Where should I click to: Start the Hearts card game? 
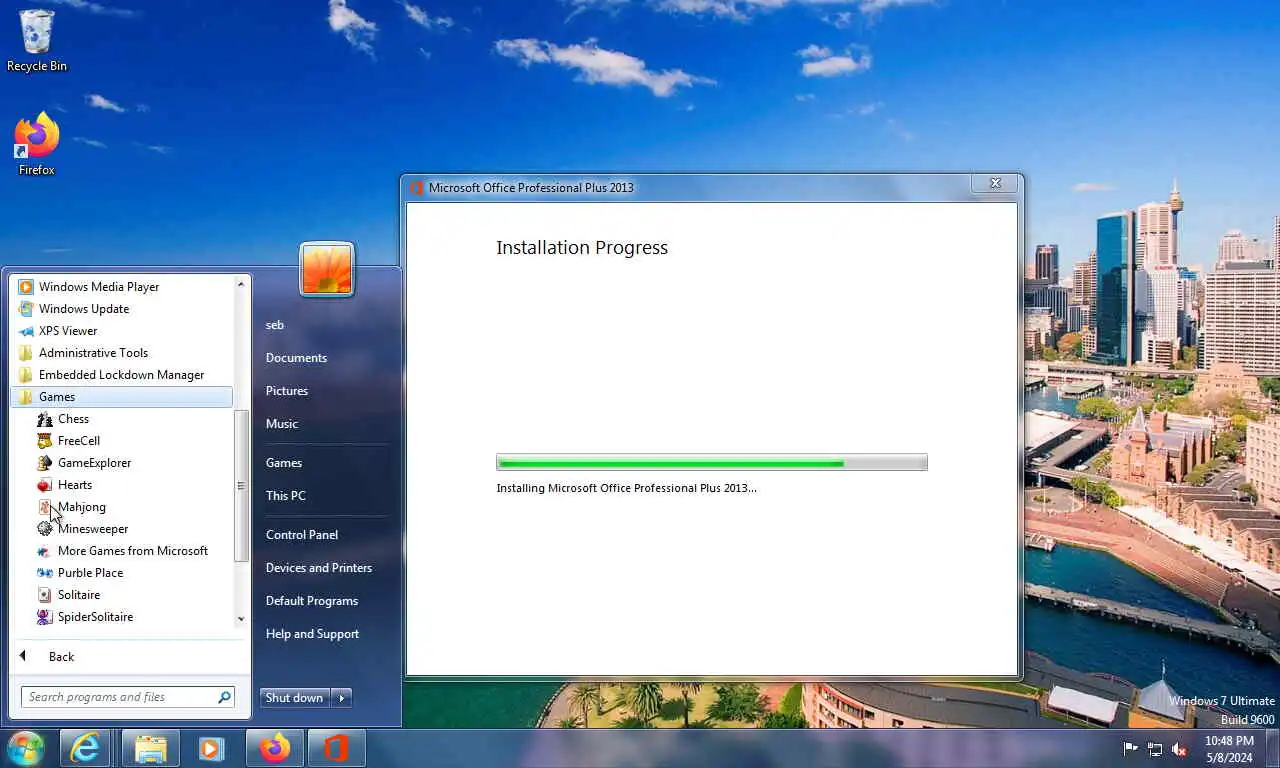point(74,485)
